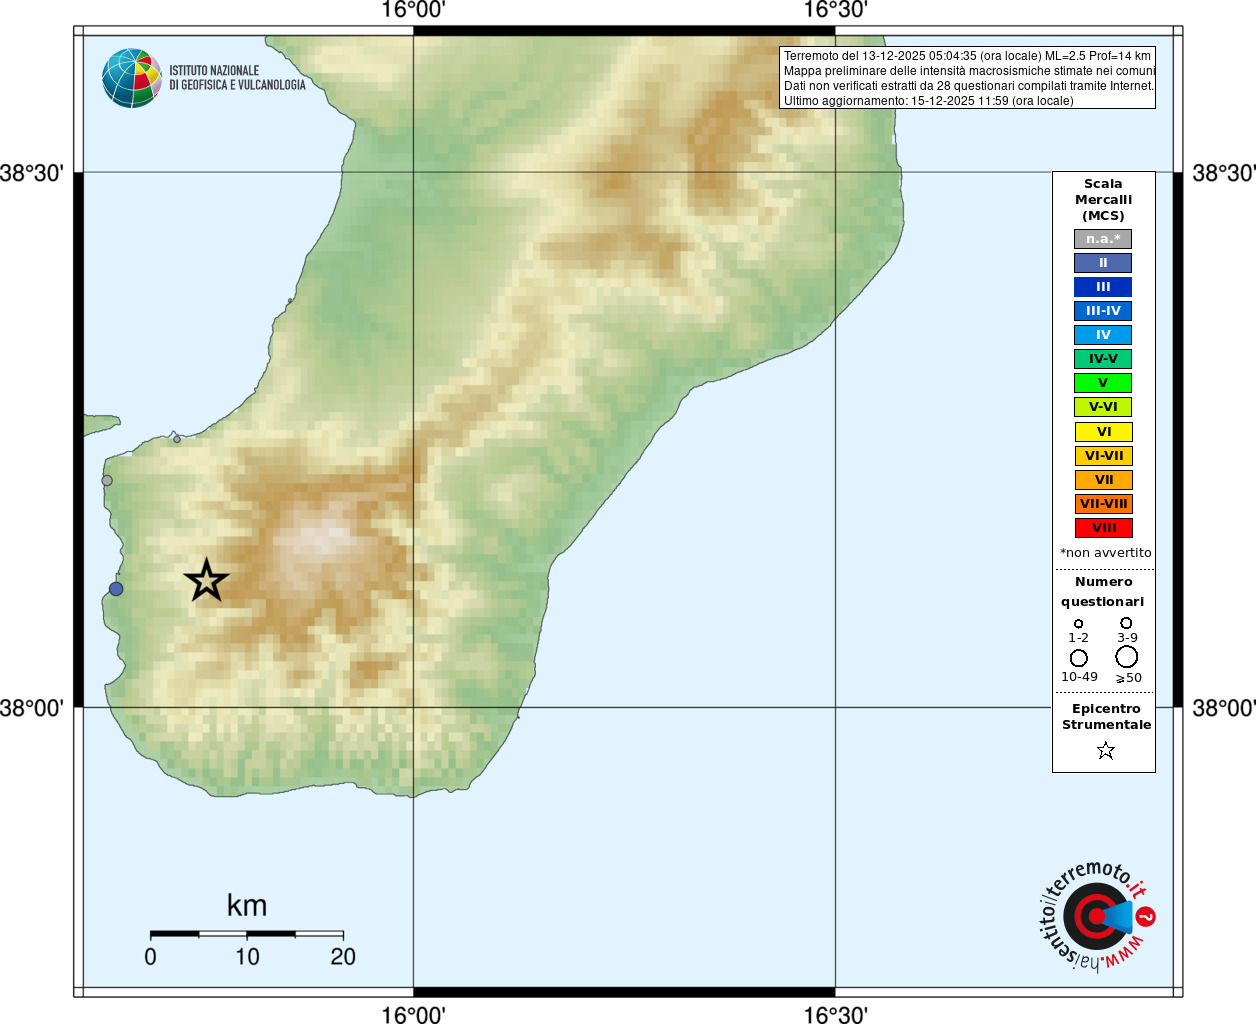Viewport: 1256px width, 1024px height.
Task: Click the 3-9 questionnaires circle symbol
Action: pyautogui.click(x=1126, y=622)
